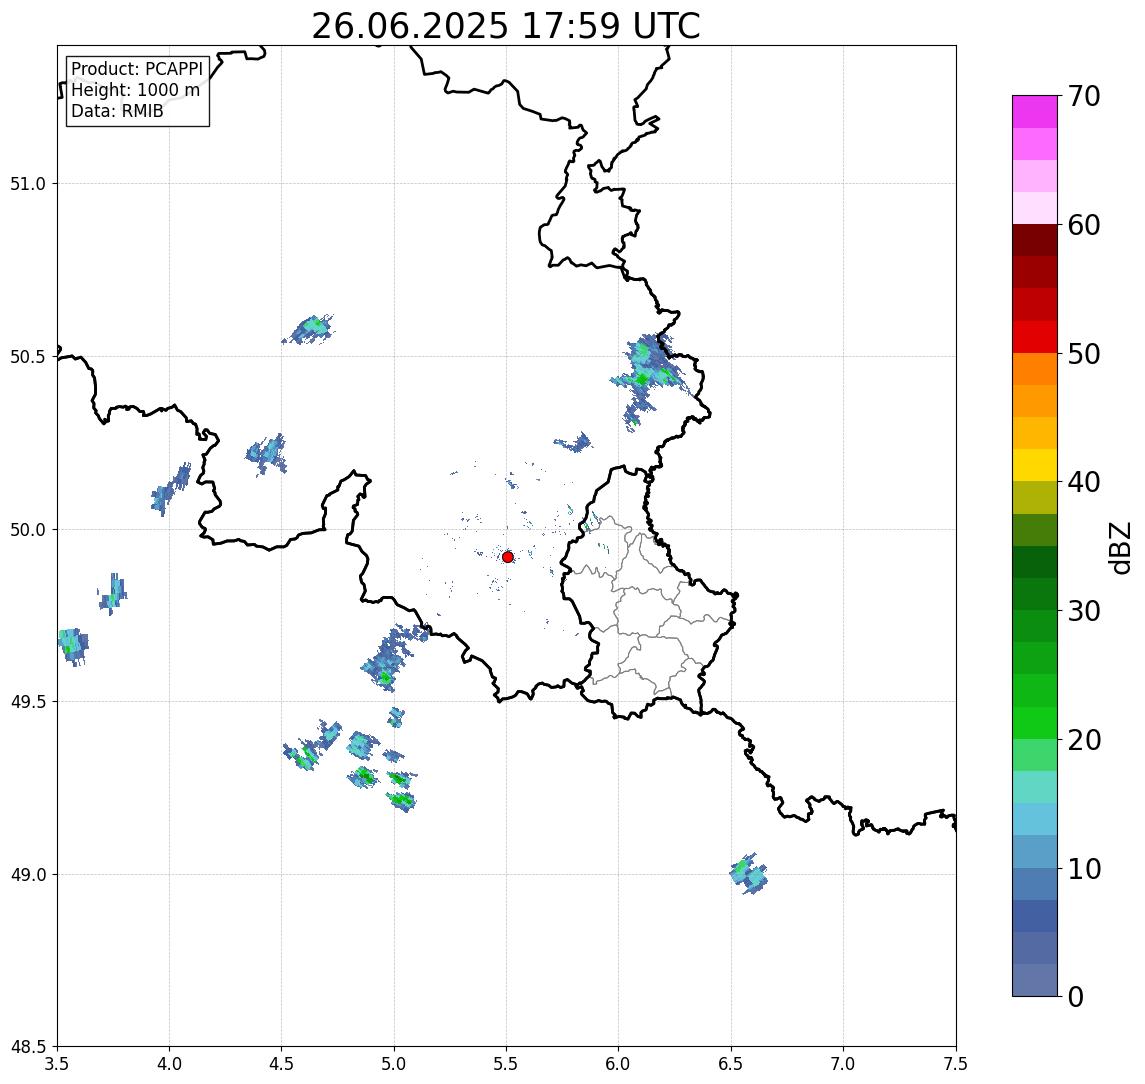The image size is (1145, 1084).
Task: Click latitude axis label 49.5
Action: [x=28, y=702]
